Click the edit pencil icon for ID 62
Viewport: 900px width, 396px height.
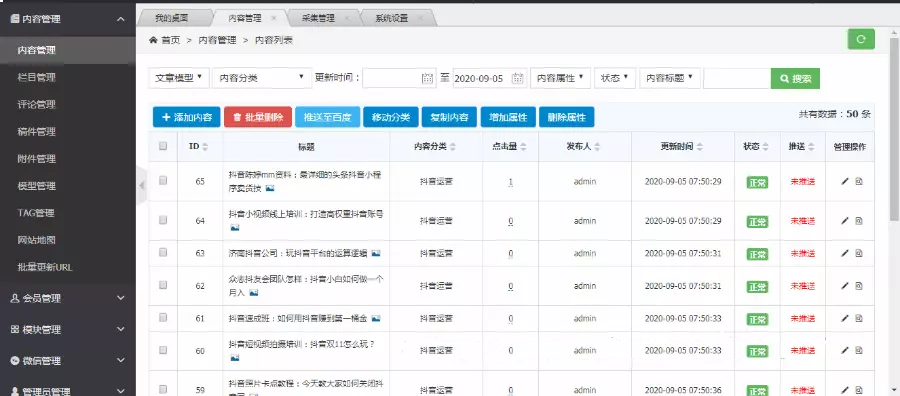[x=844, y=286]
